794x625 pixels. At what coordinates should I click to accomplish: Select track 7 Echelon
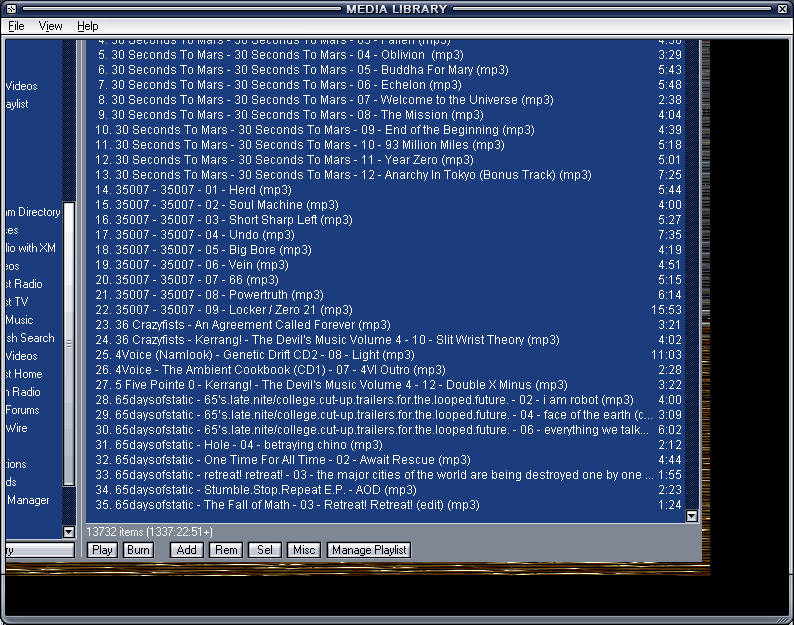[x=386, y=85]
